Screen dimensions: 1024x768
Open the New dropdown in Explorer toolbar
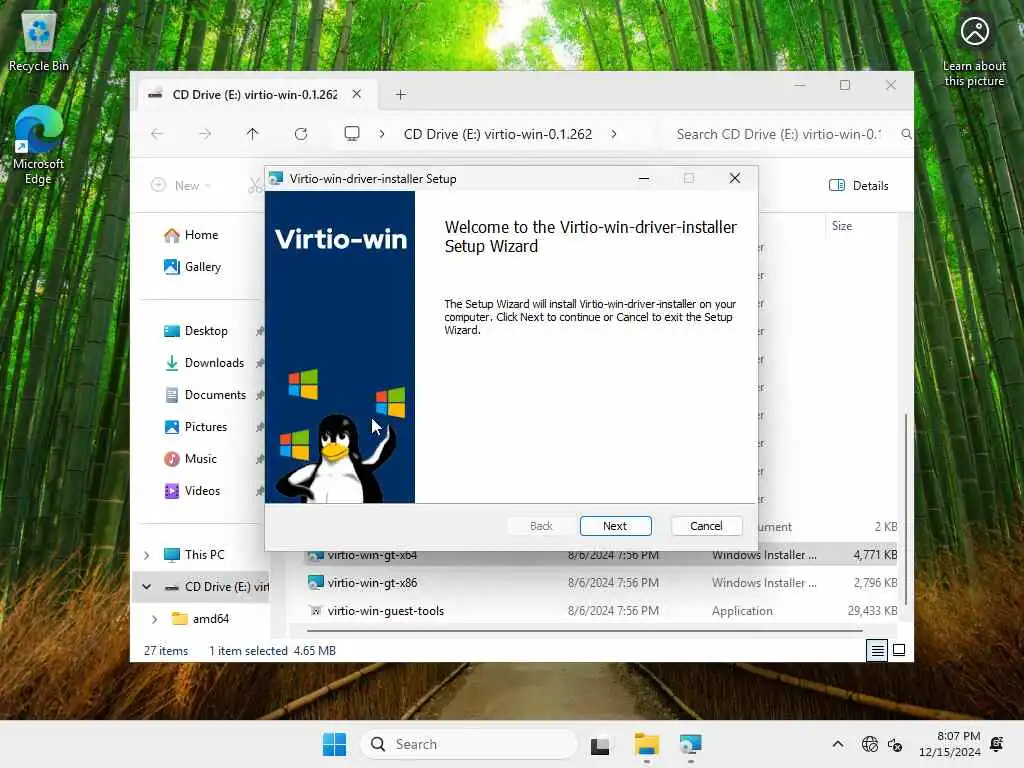[x=182, y=185]
